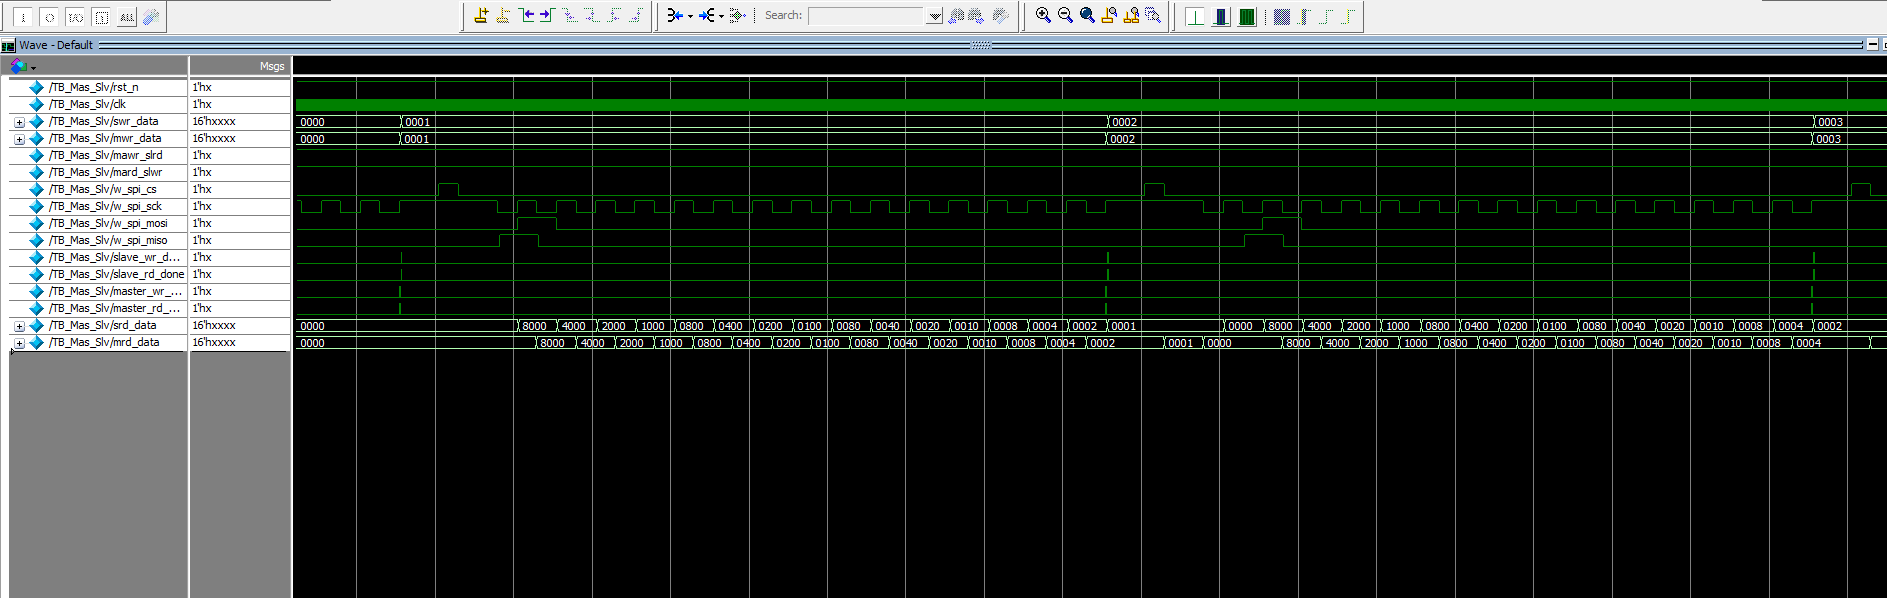The image size is (1887, 598).
Task: Click the Msgs column header
Action: (x=239, y=66)
